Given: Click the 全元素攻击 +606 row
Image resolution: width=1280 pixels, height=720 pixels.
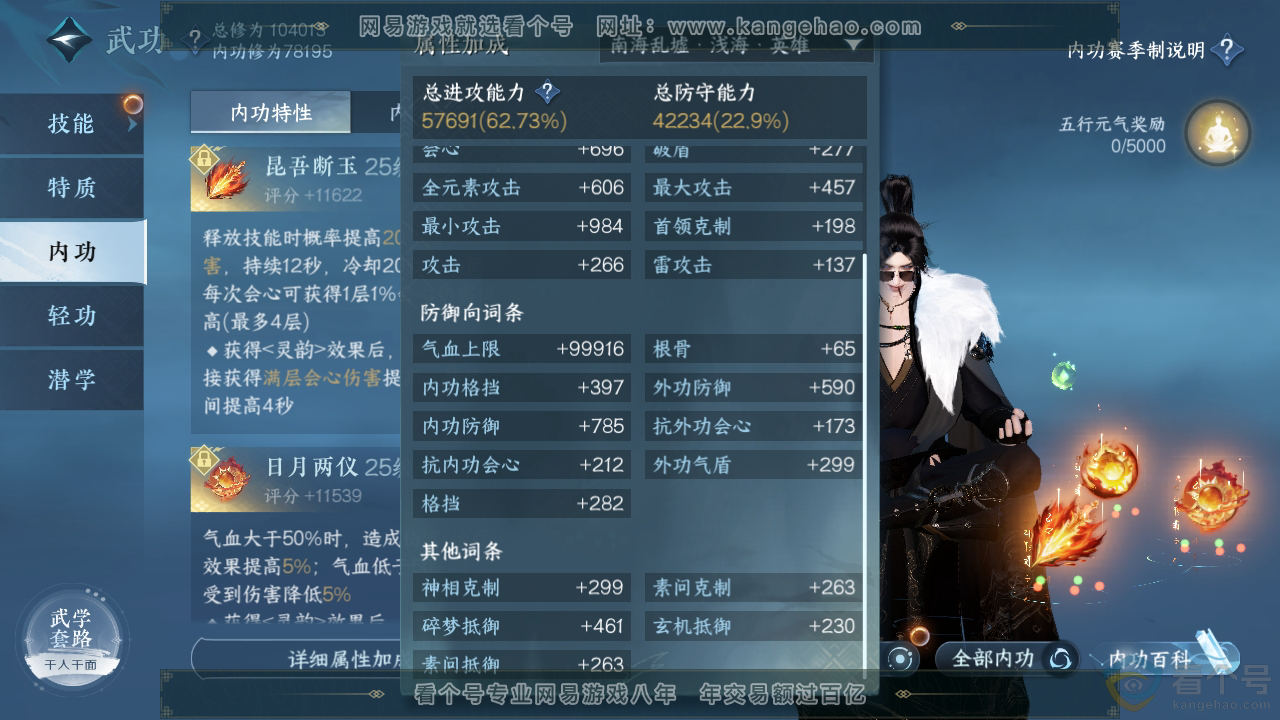Looking at the screenshot, I should [x=522, y=188].
